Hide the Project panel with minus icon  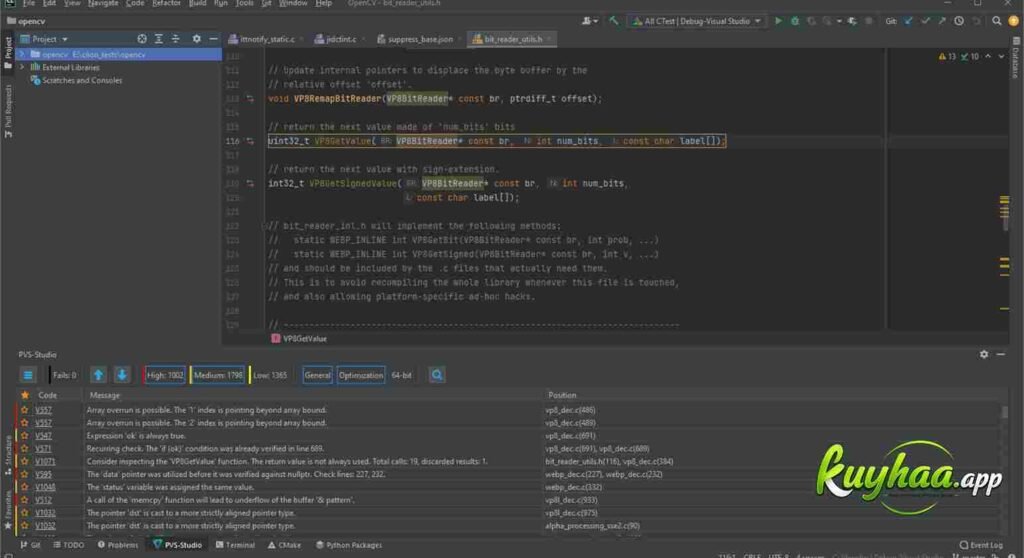pos(213,39)
